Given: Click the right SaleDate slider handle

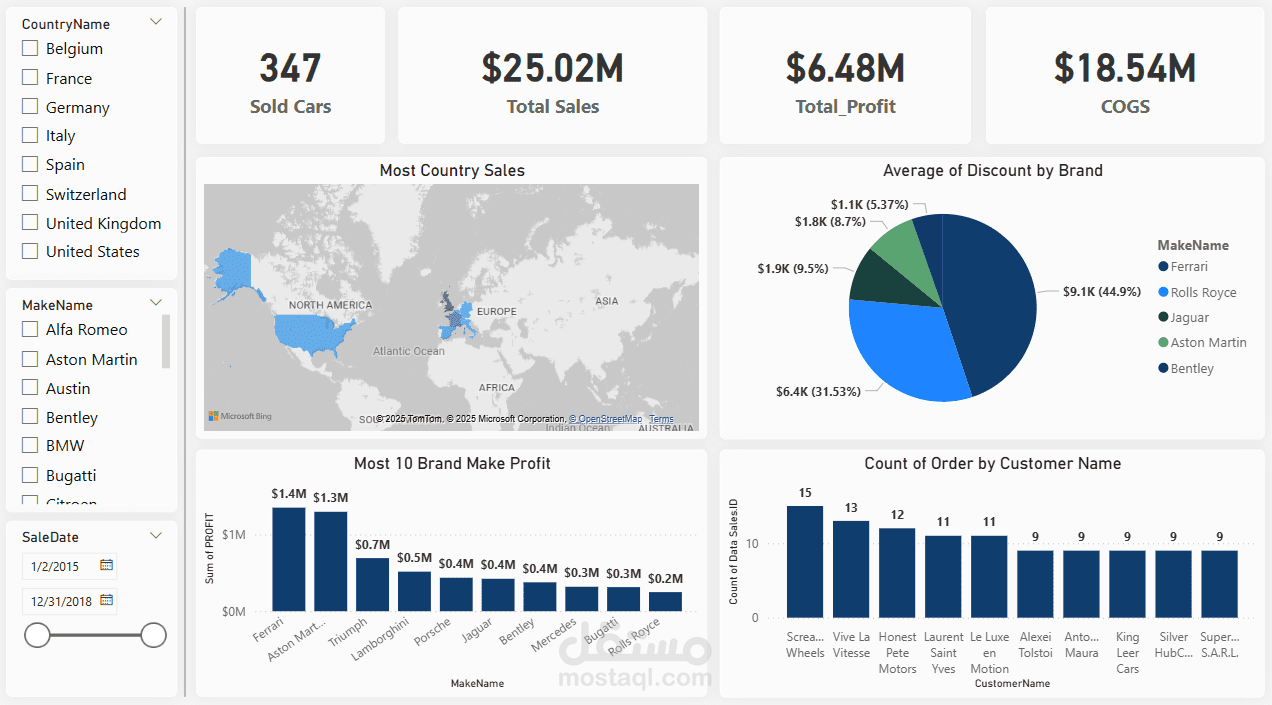Looking at the screenshot, I should coord(154,634).
